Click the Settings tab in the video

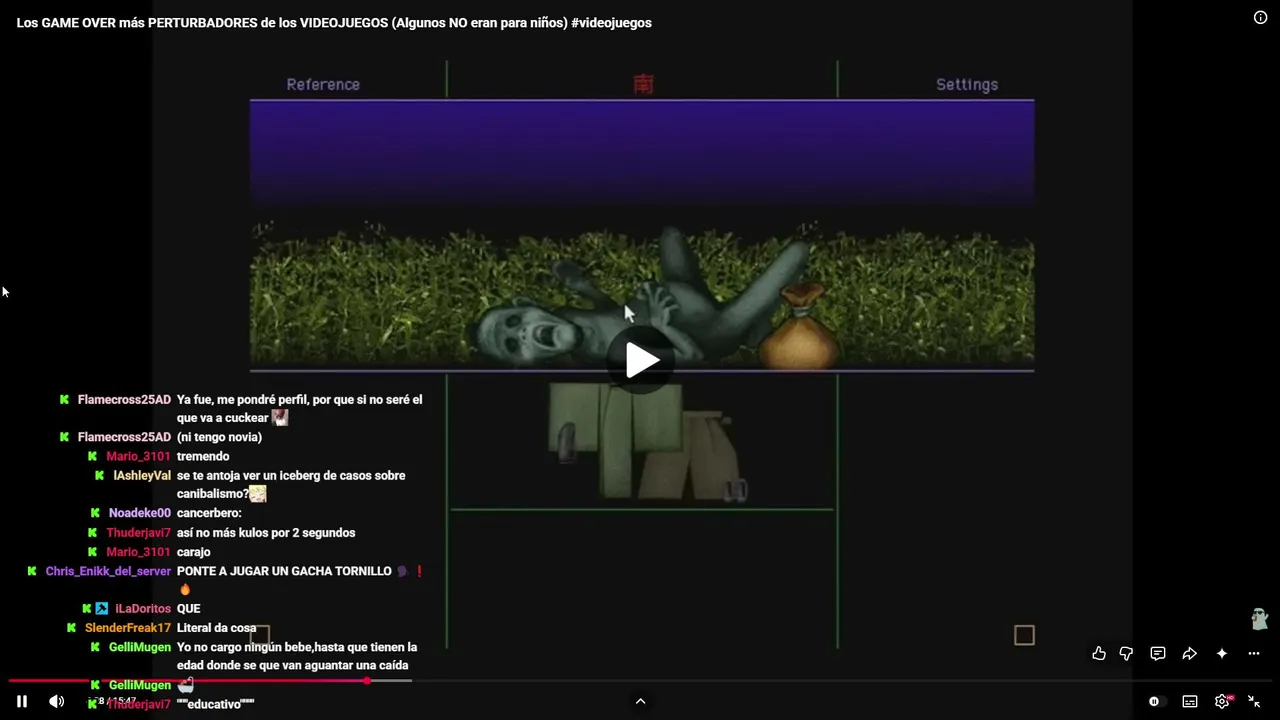click(967, 84)
